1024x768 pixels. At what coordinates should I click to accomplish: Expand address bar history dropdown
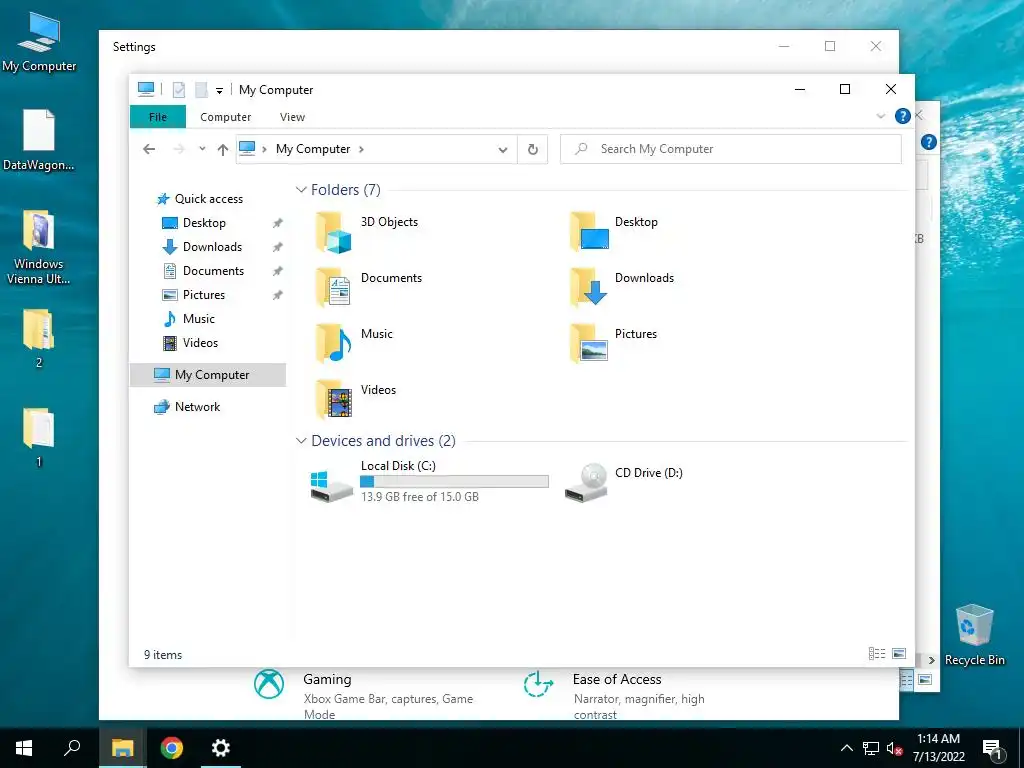click(x=503, y=150)
